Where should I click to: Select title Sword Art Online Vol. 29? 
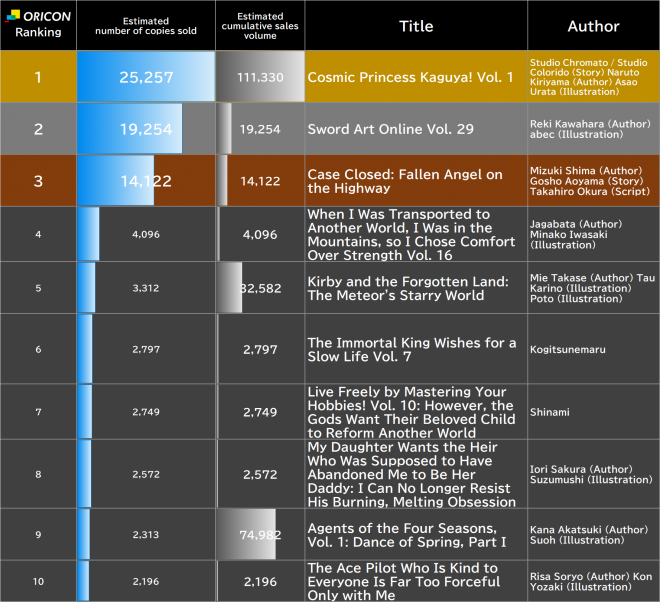click(x=391, y=129)
